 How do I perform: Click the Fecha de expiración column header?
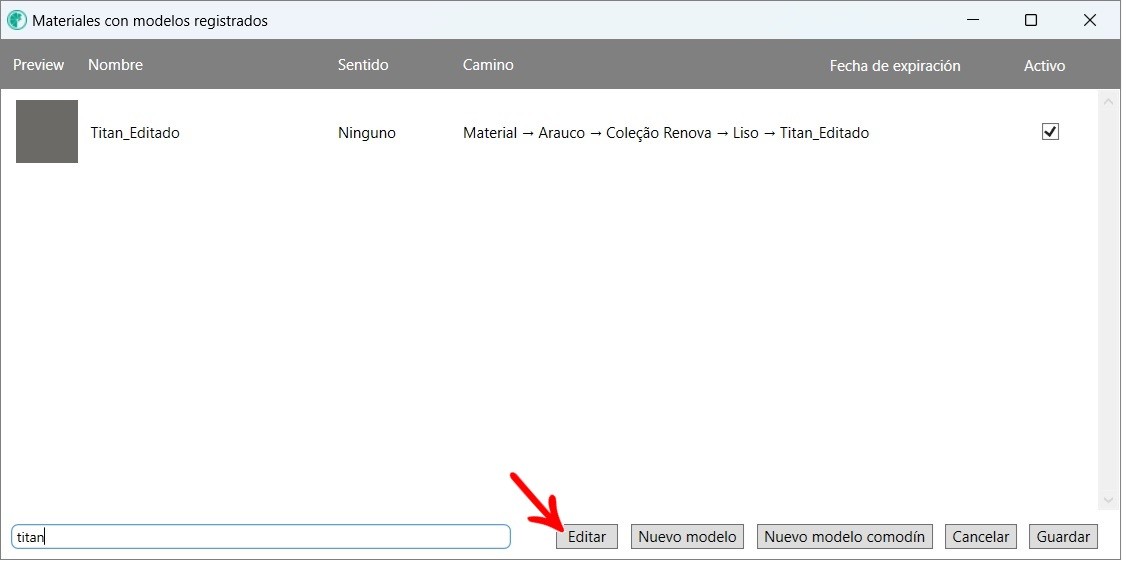point(894,66)
